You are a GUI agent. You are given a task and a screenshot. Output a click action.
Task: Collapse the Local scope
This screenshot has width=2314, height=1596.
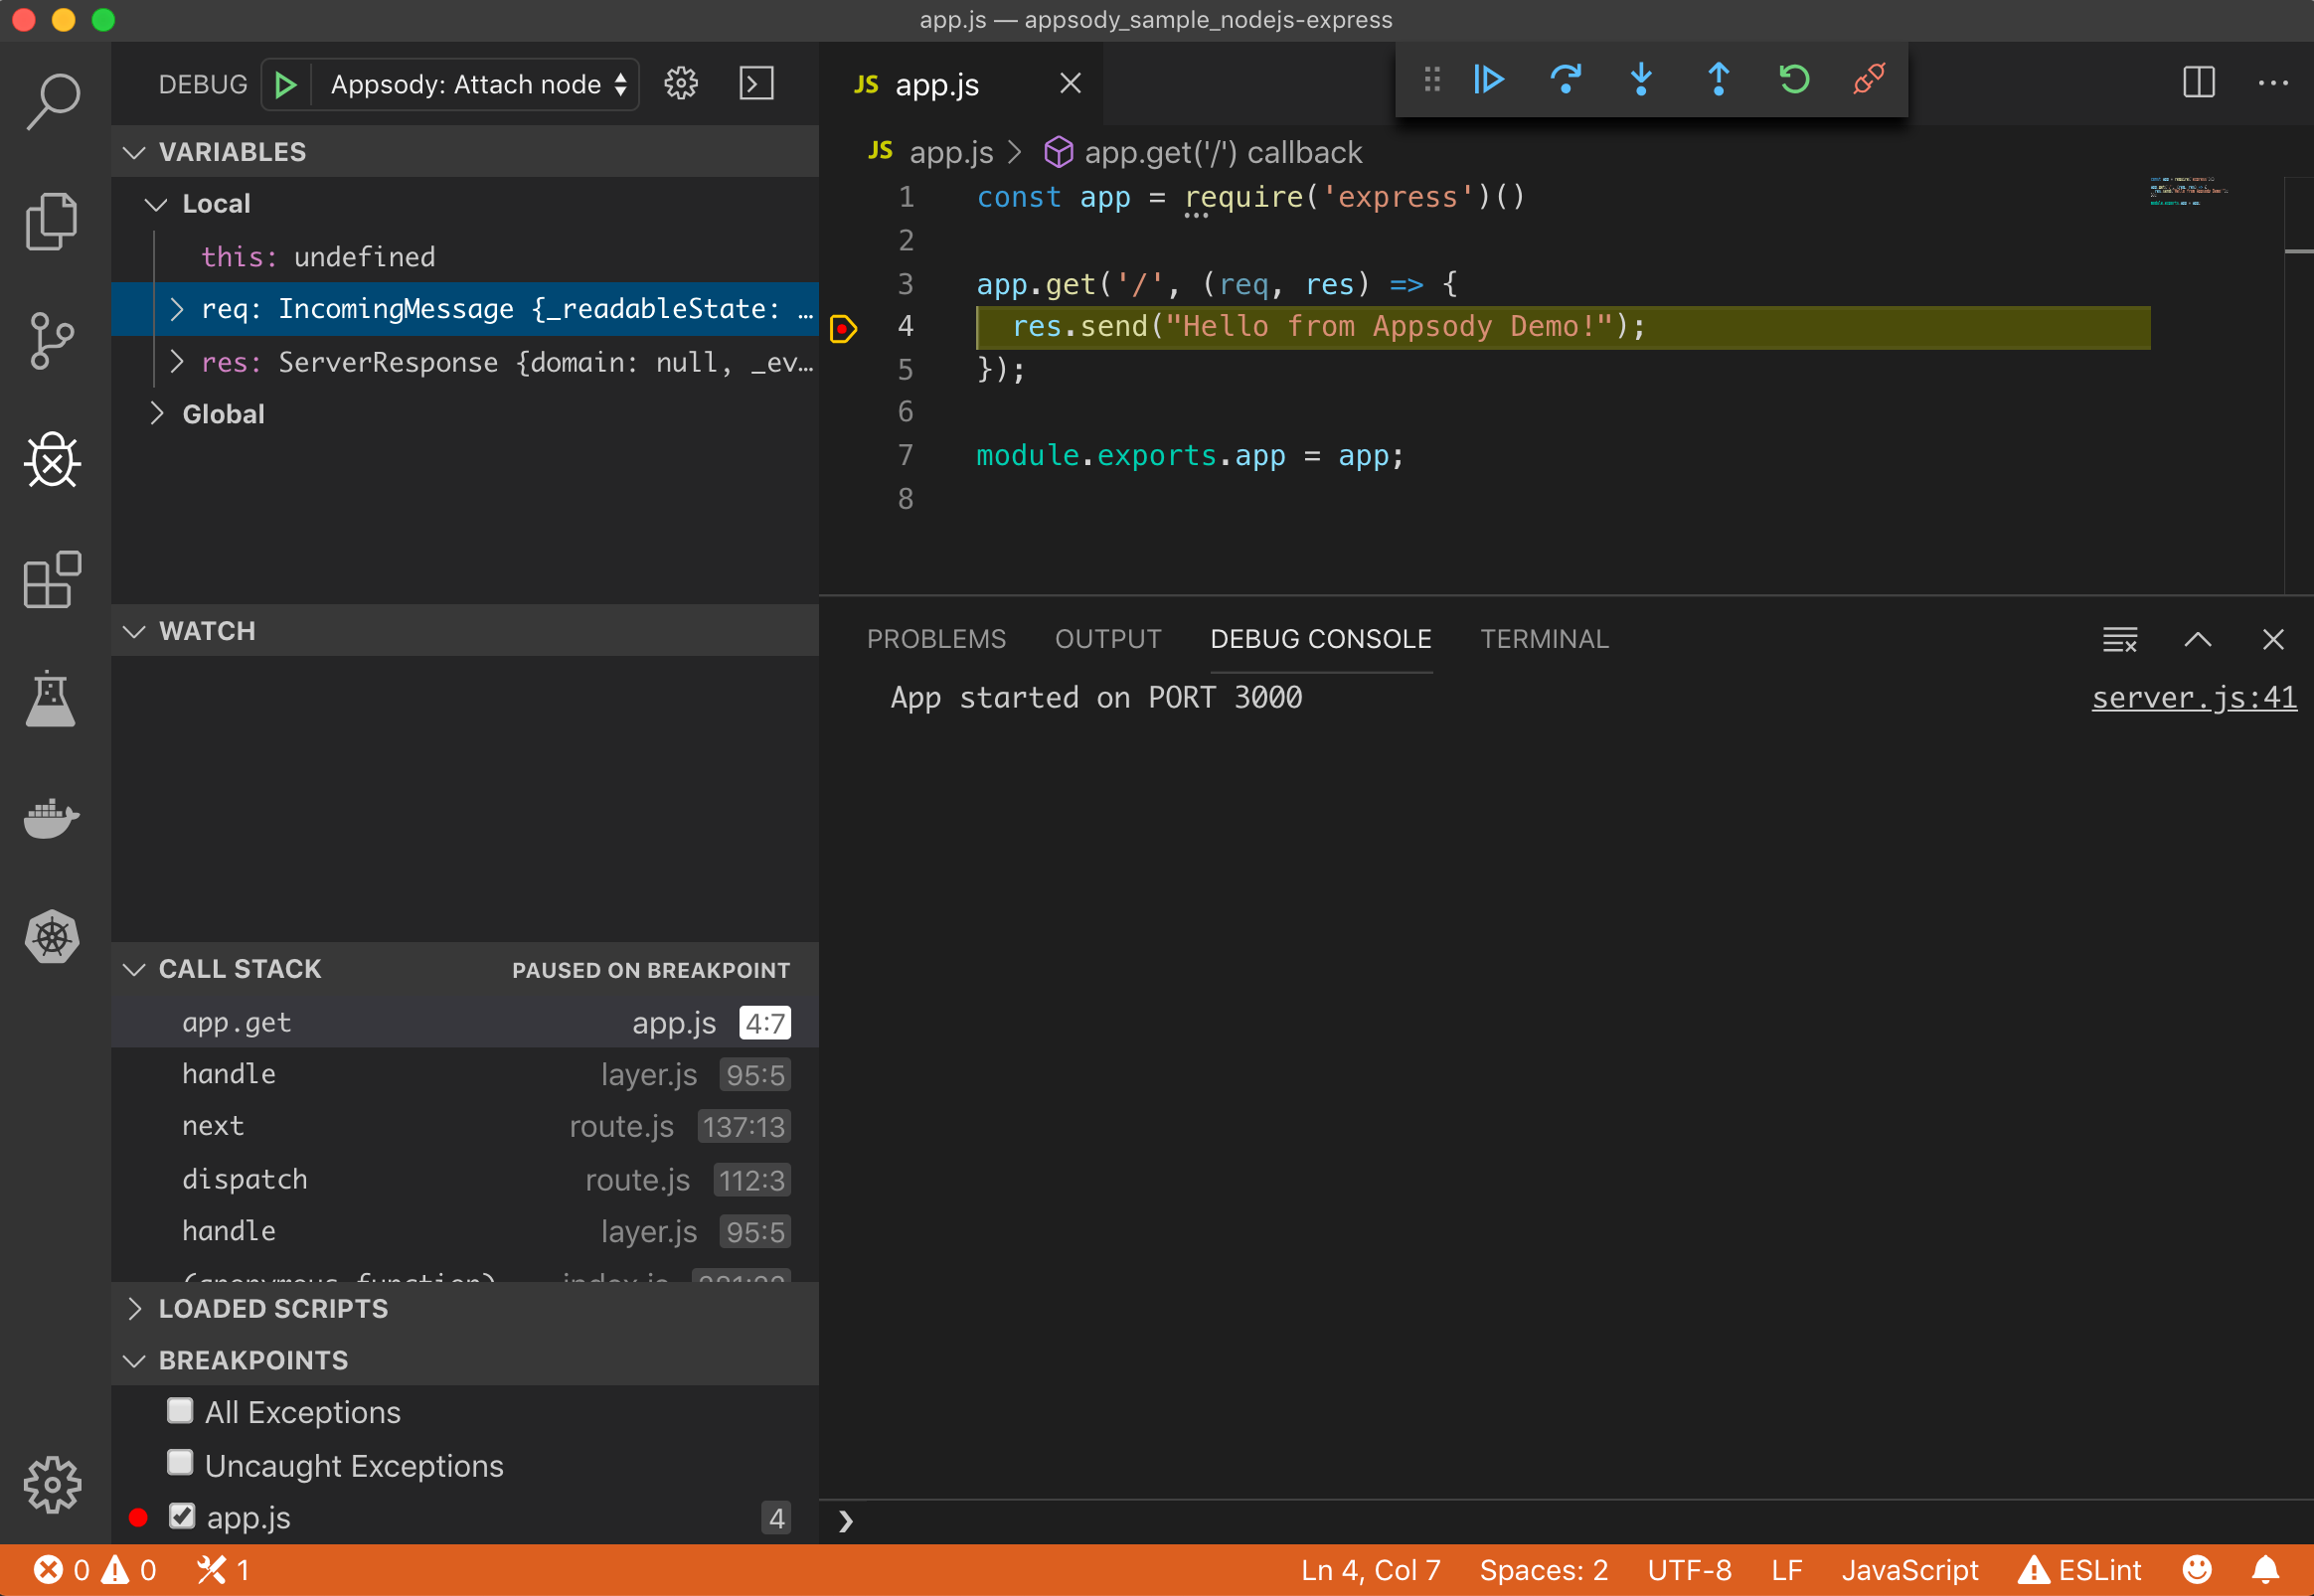pyautogui.click(x=156, y=205)
